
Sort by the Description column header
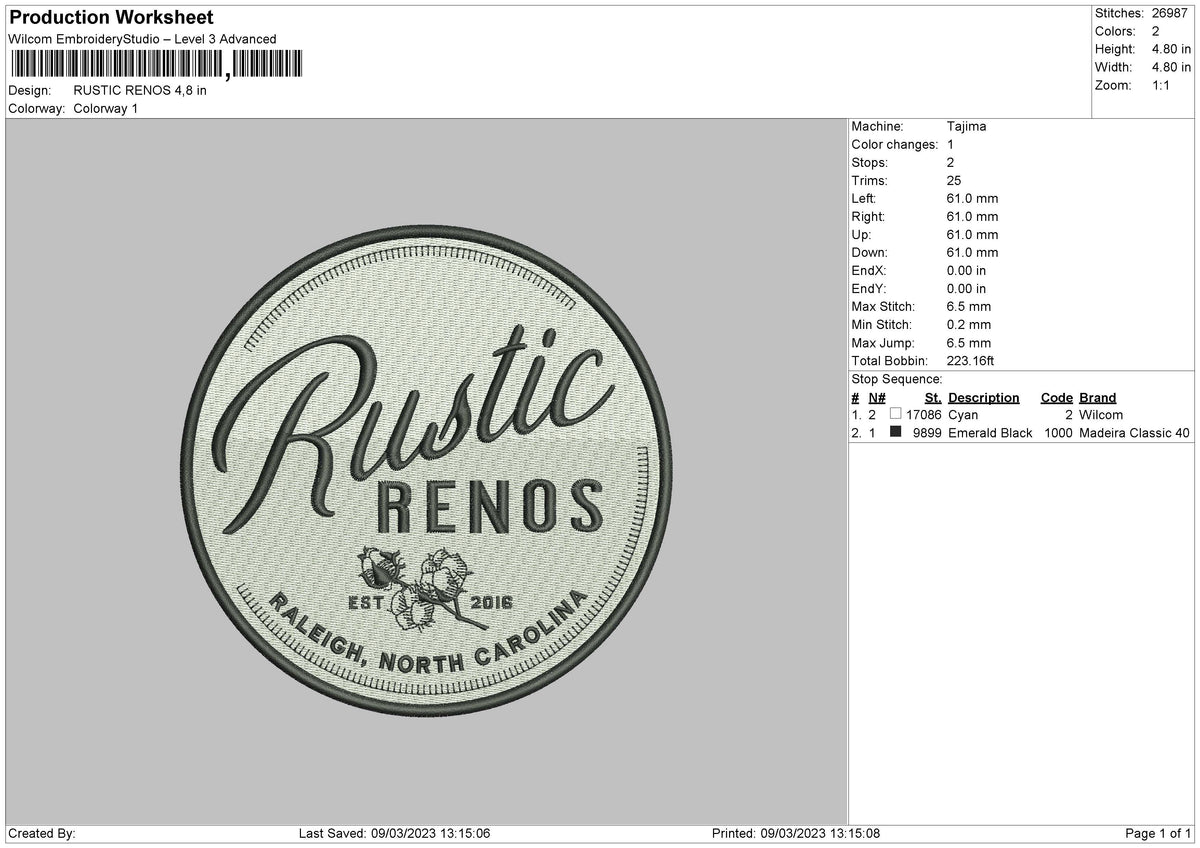(984, 397)
